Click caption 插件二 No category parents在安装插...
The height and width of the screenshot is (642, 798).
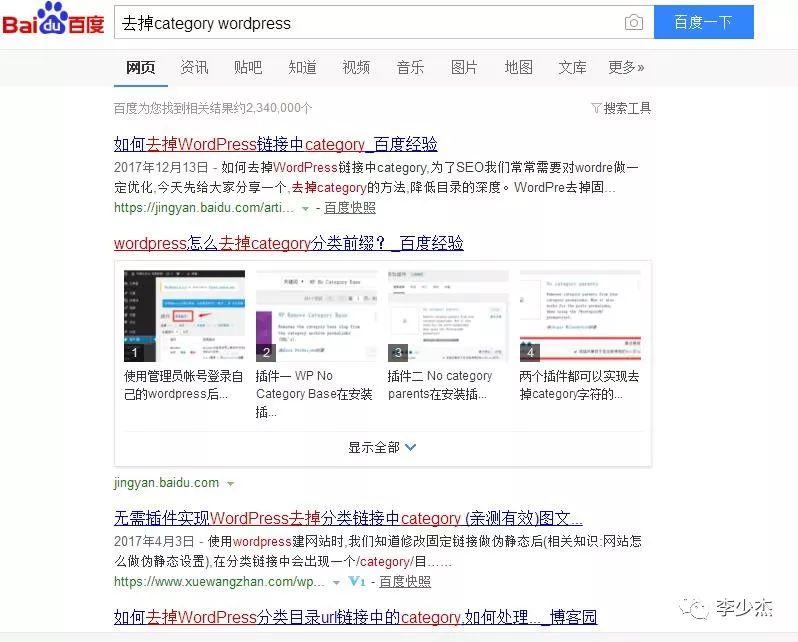[x=440, y=385]
